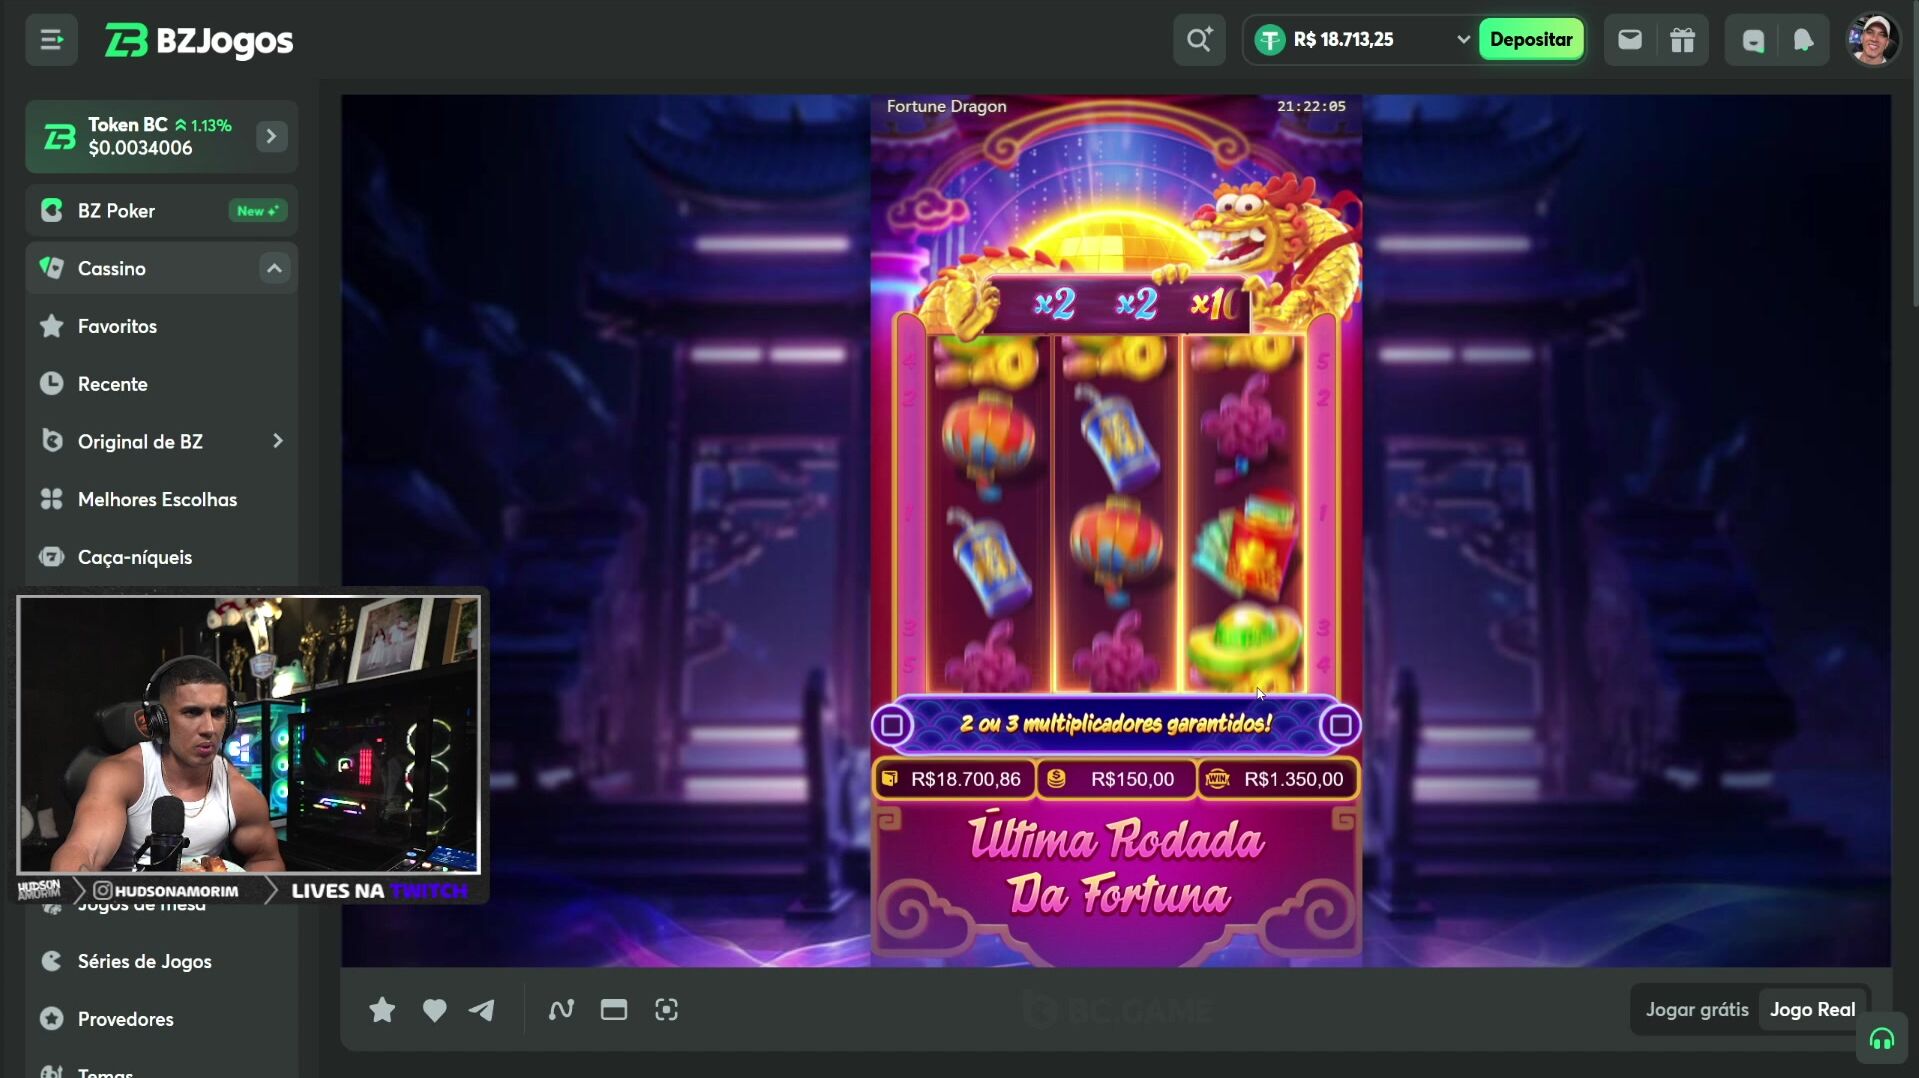This screenshot has height=1078, width=1919.
Task: Open the notifications bell icon
Action: coord(1803,40)
